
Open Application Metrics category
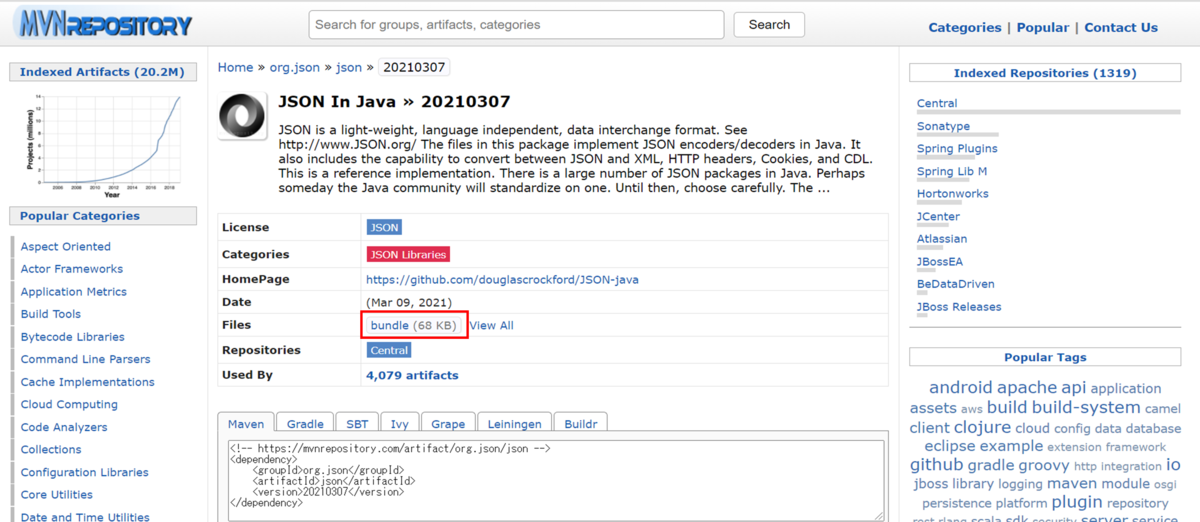point(74,292)
